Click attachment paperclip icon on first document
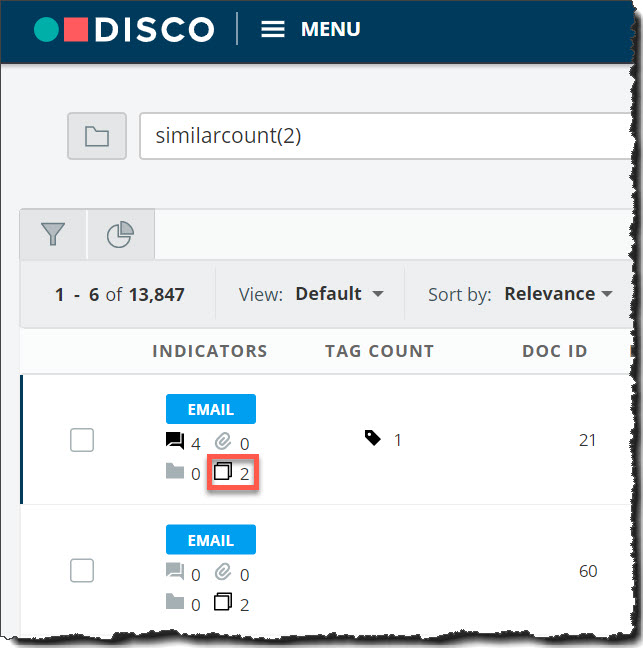Image resolution: width=643 pixels, height=648 pixels. 224,441
